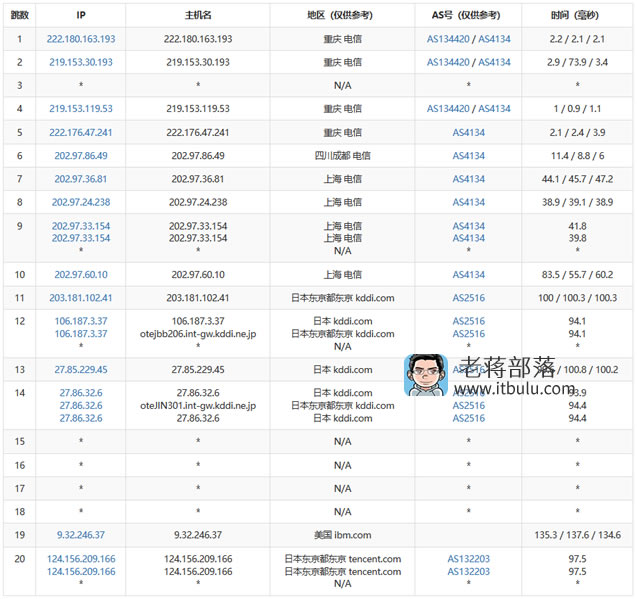The width and height of the screenshot is (637, 599).
Task: Select hostname cell 9.32.246.37 in 主机名 column
Action: click(x=198, y=535)
